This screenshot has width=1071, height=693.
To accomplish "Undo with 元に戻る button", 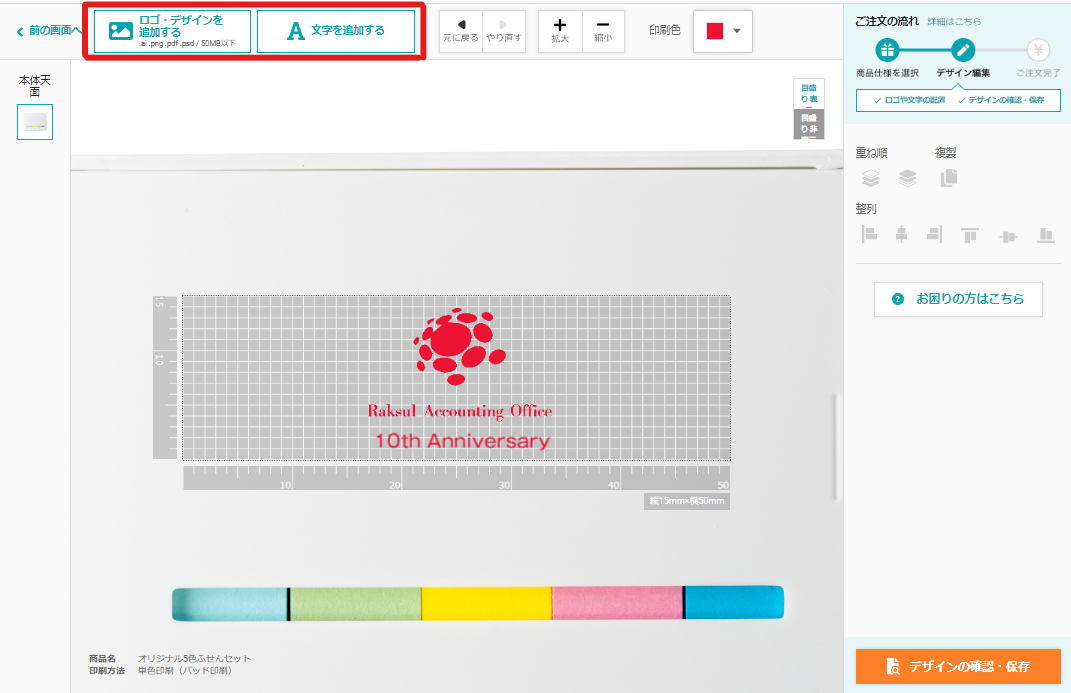I will (x=460, y=31).
